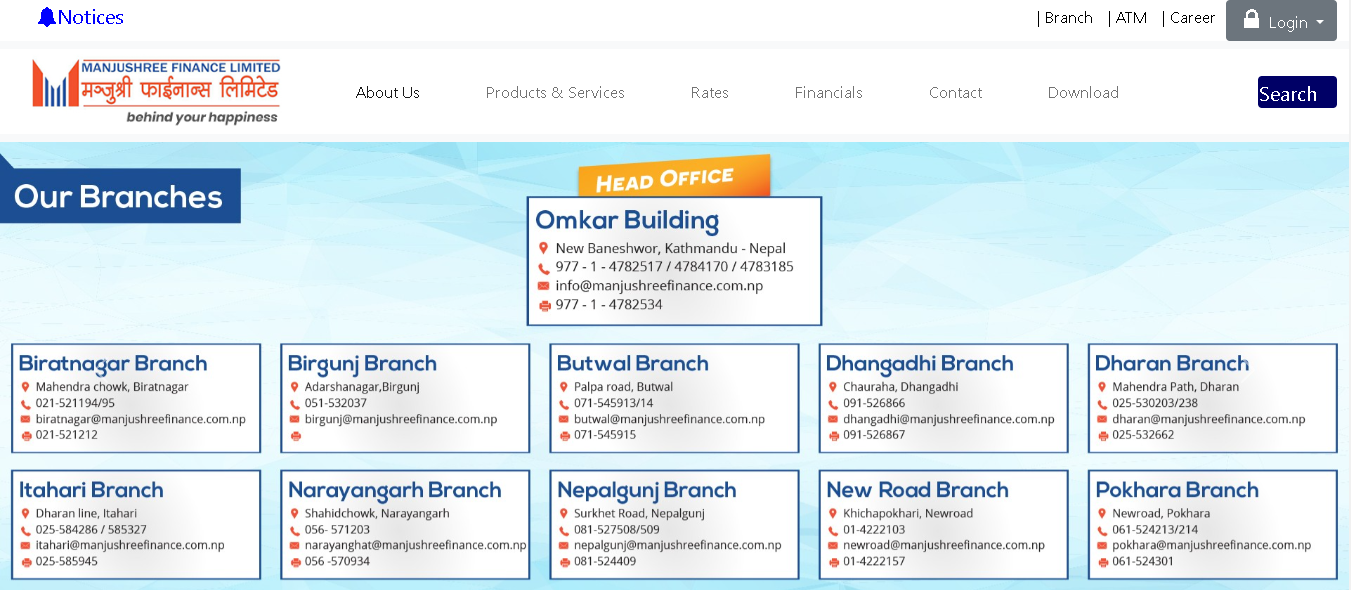Click the Butwal Branch heading
This screenshot has width=1351, height=590.
(632, 363)
